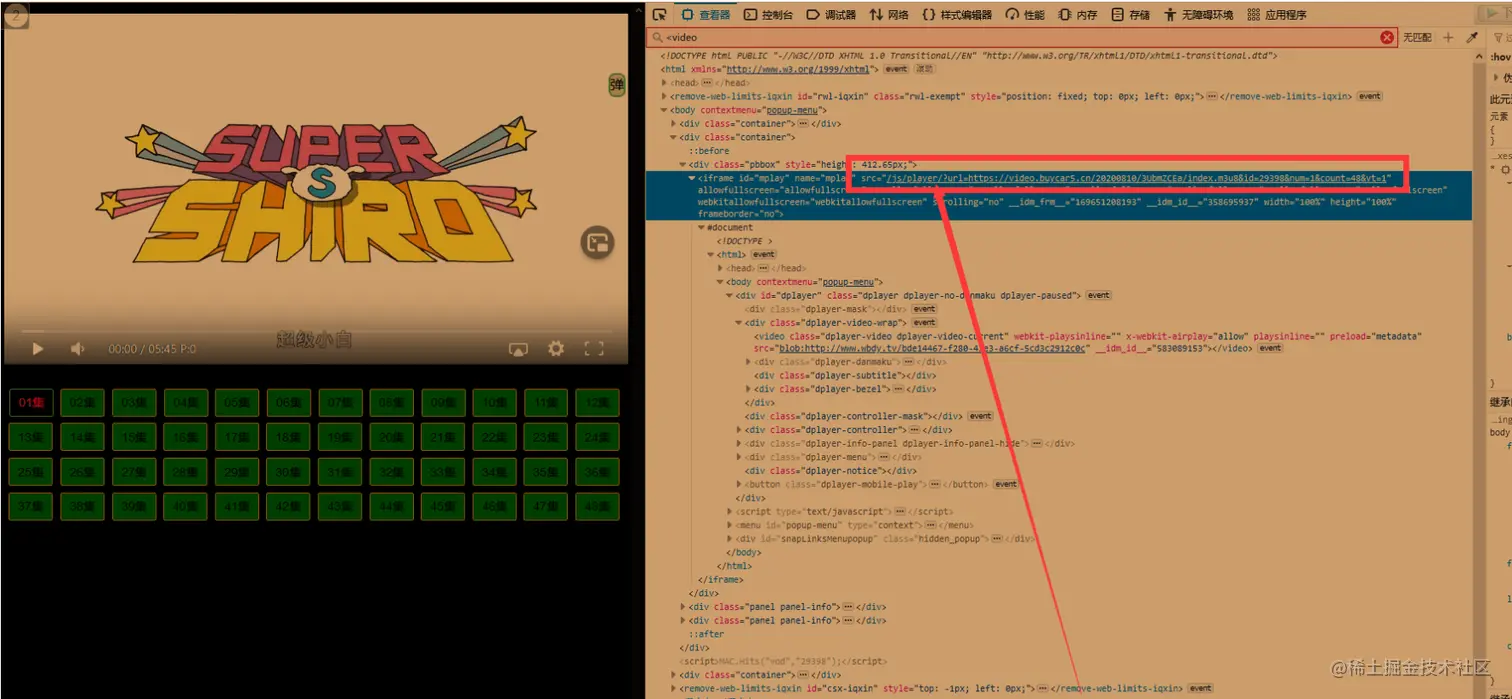Click the plus icon to add new node
Screen dimensions: 1512x699
pos(1448,37)
